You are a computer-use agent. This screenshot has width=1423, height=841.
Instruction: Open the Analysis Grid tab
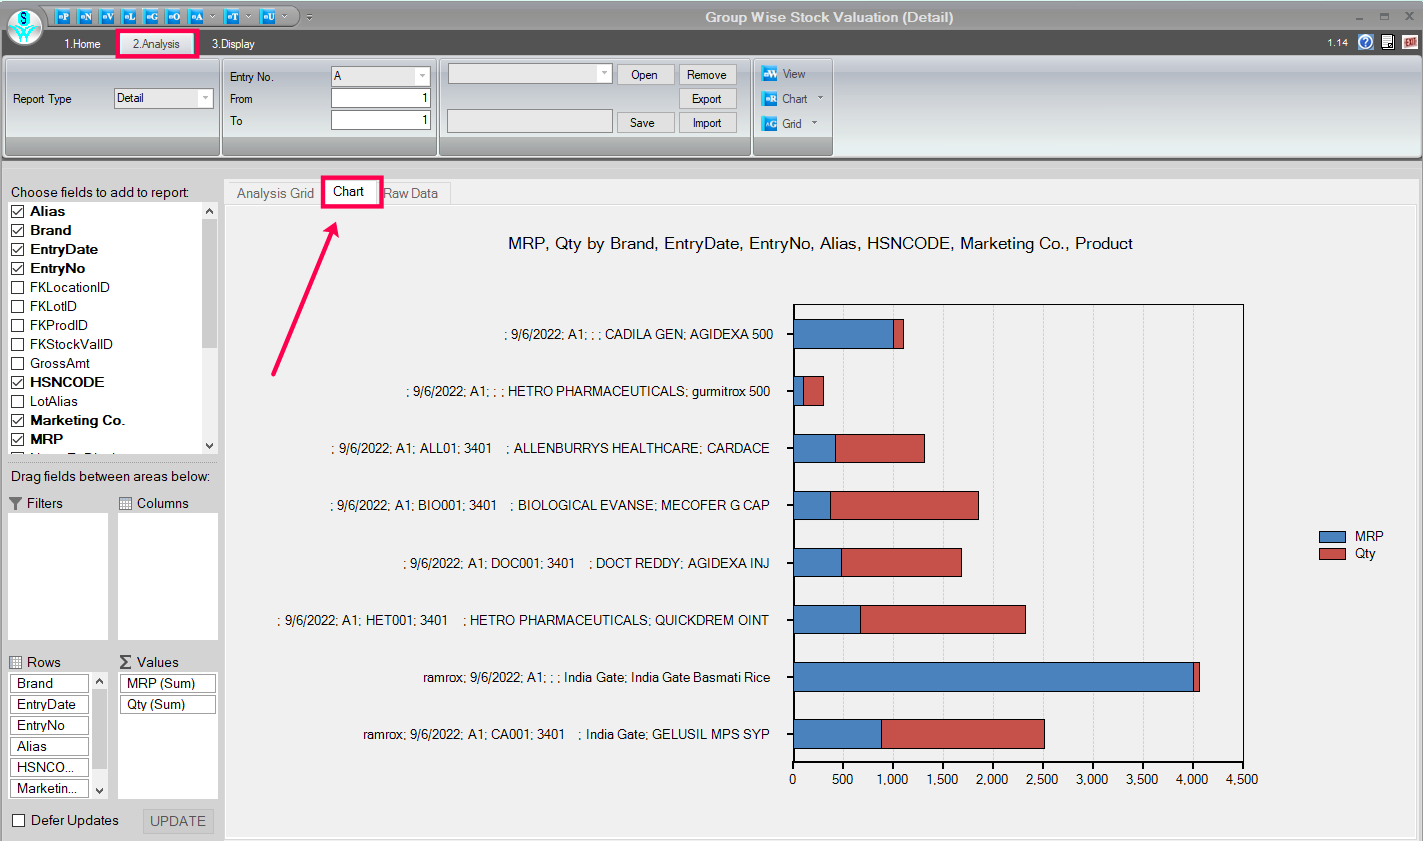[x=275, y=193]
